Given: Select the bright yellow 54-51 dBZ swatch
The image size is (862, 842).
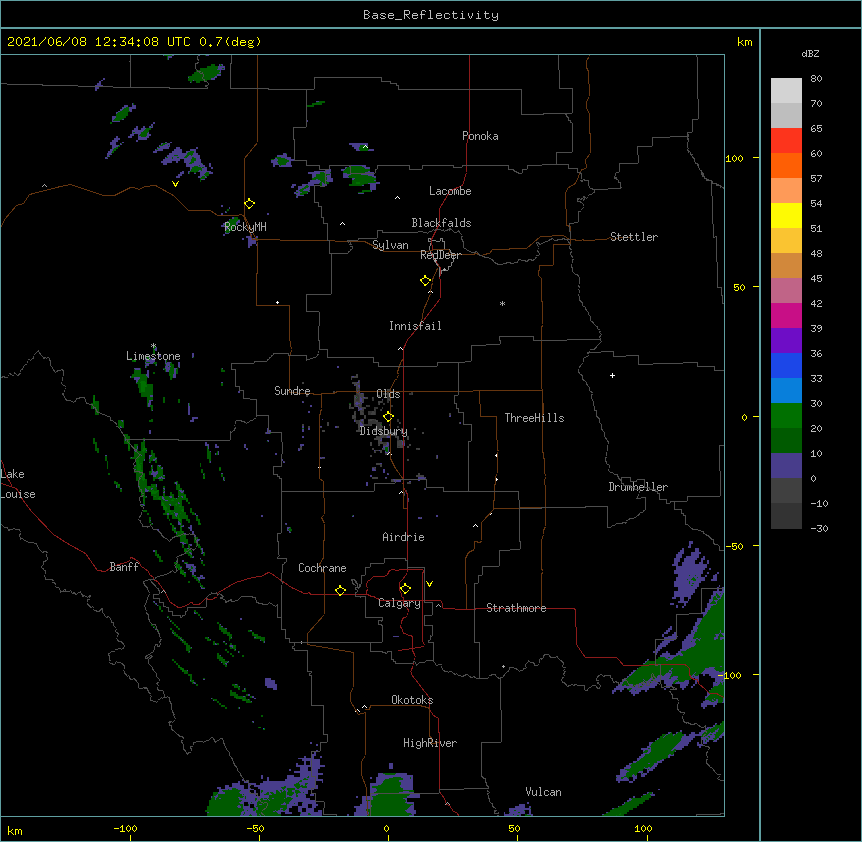Looking at the screenshot, I should point(786,215).
